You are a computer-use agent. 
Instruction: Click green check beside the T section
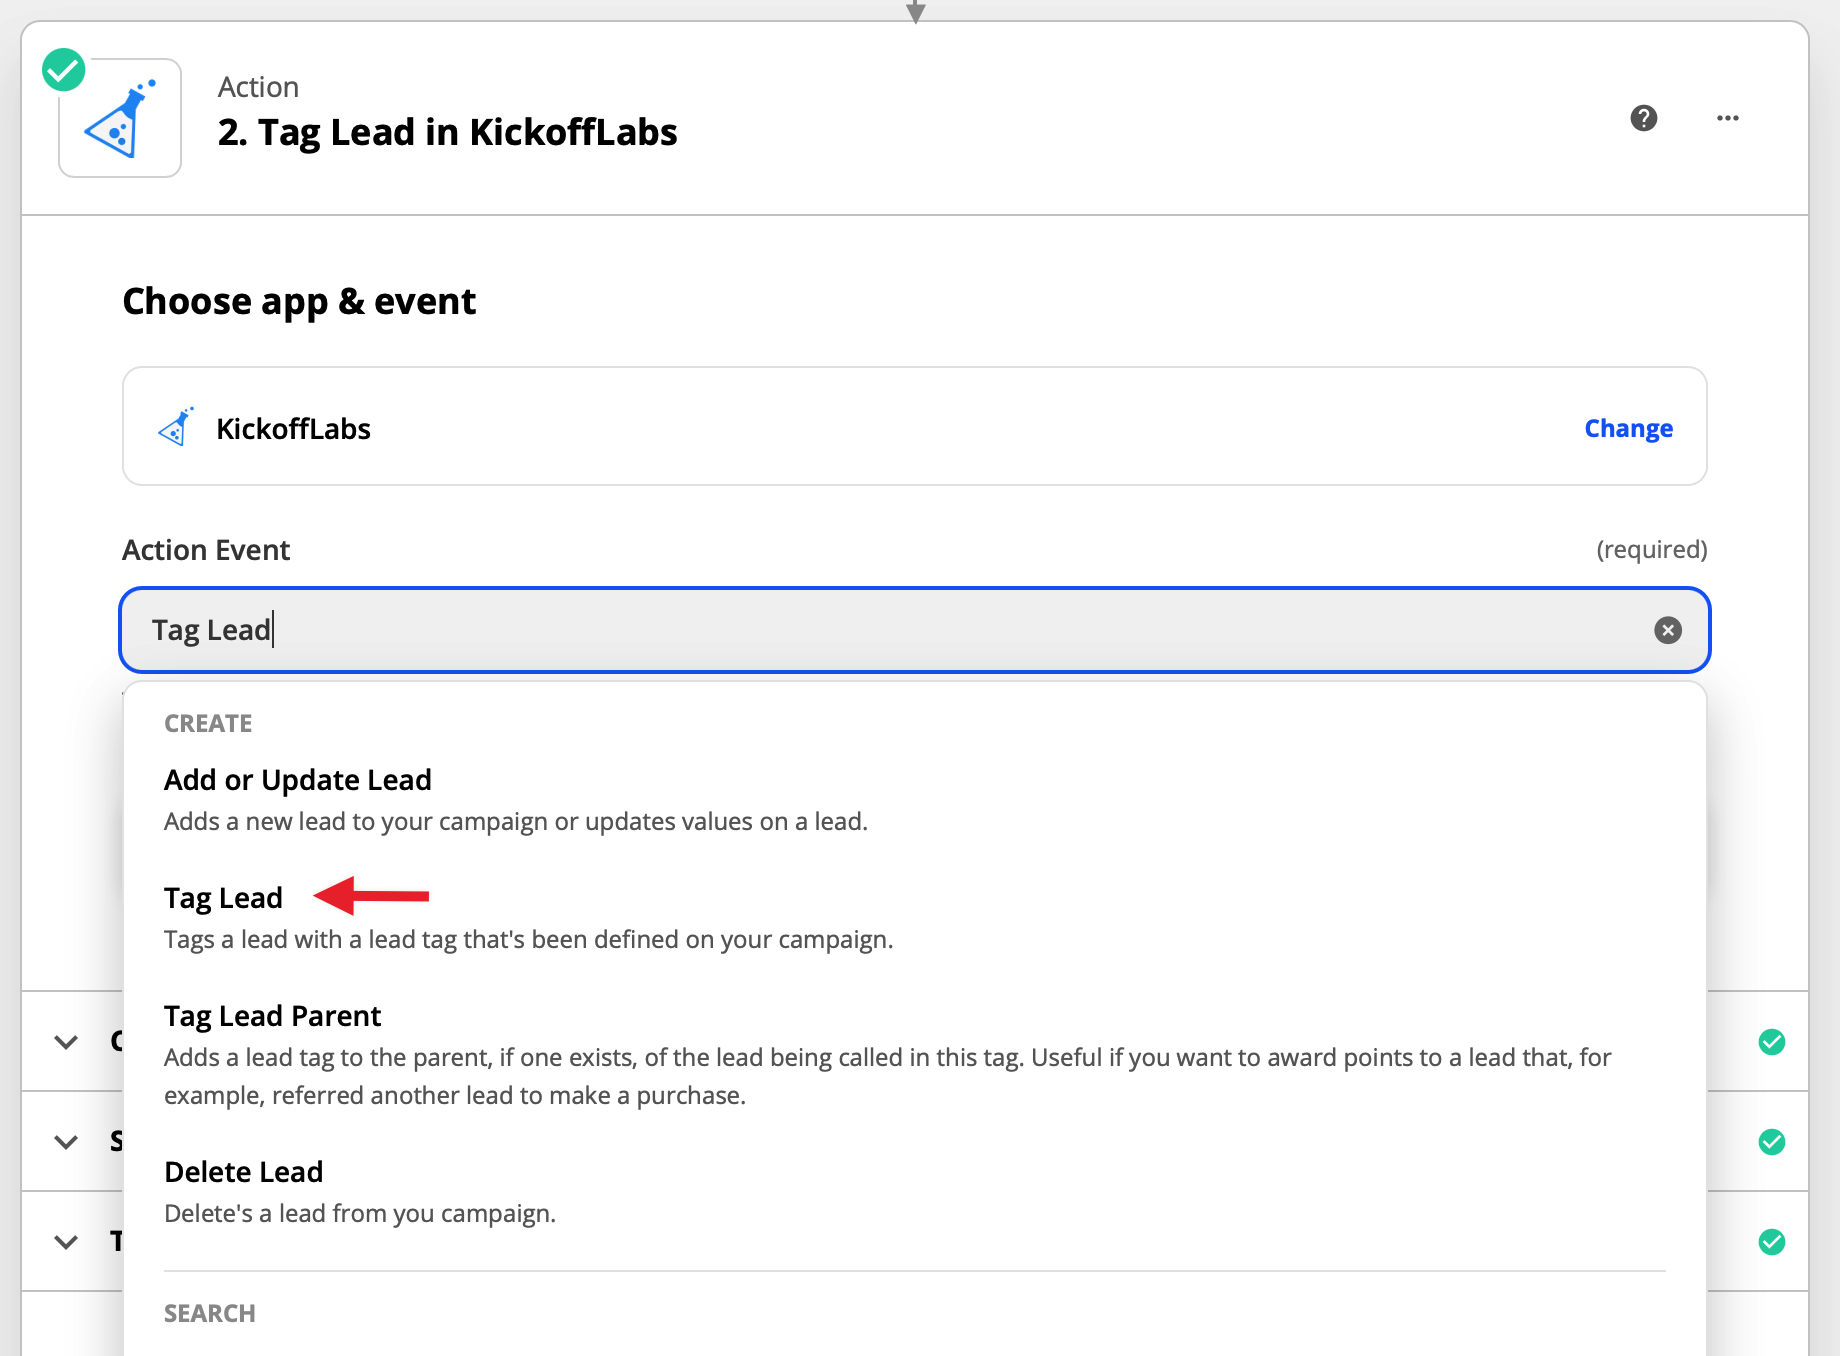click(1772, 1242)
